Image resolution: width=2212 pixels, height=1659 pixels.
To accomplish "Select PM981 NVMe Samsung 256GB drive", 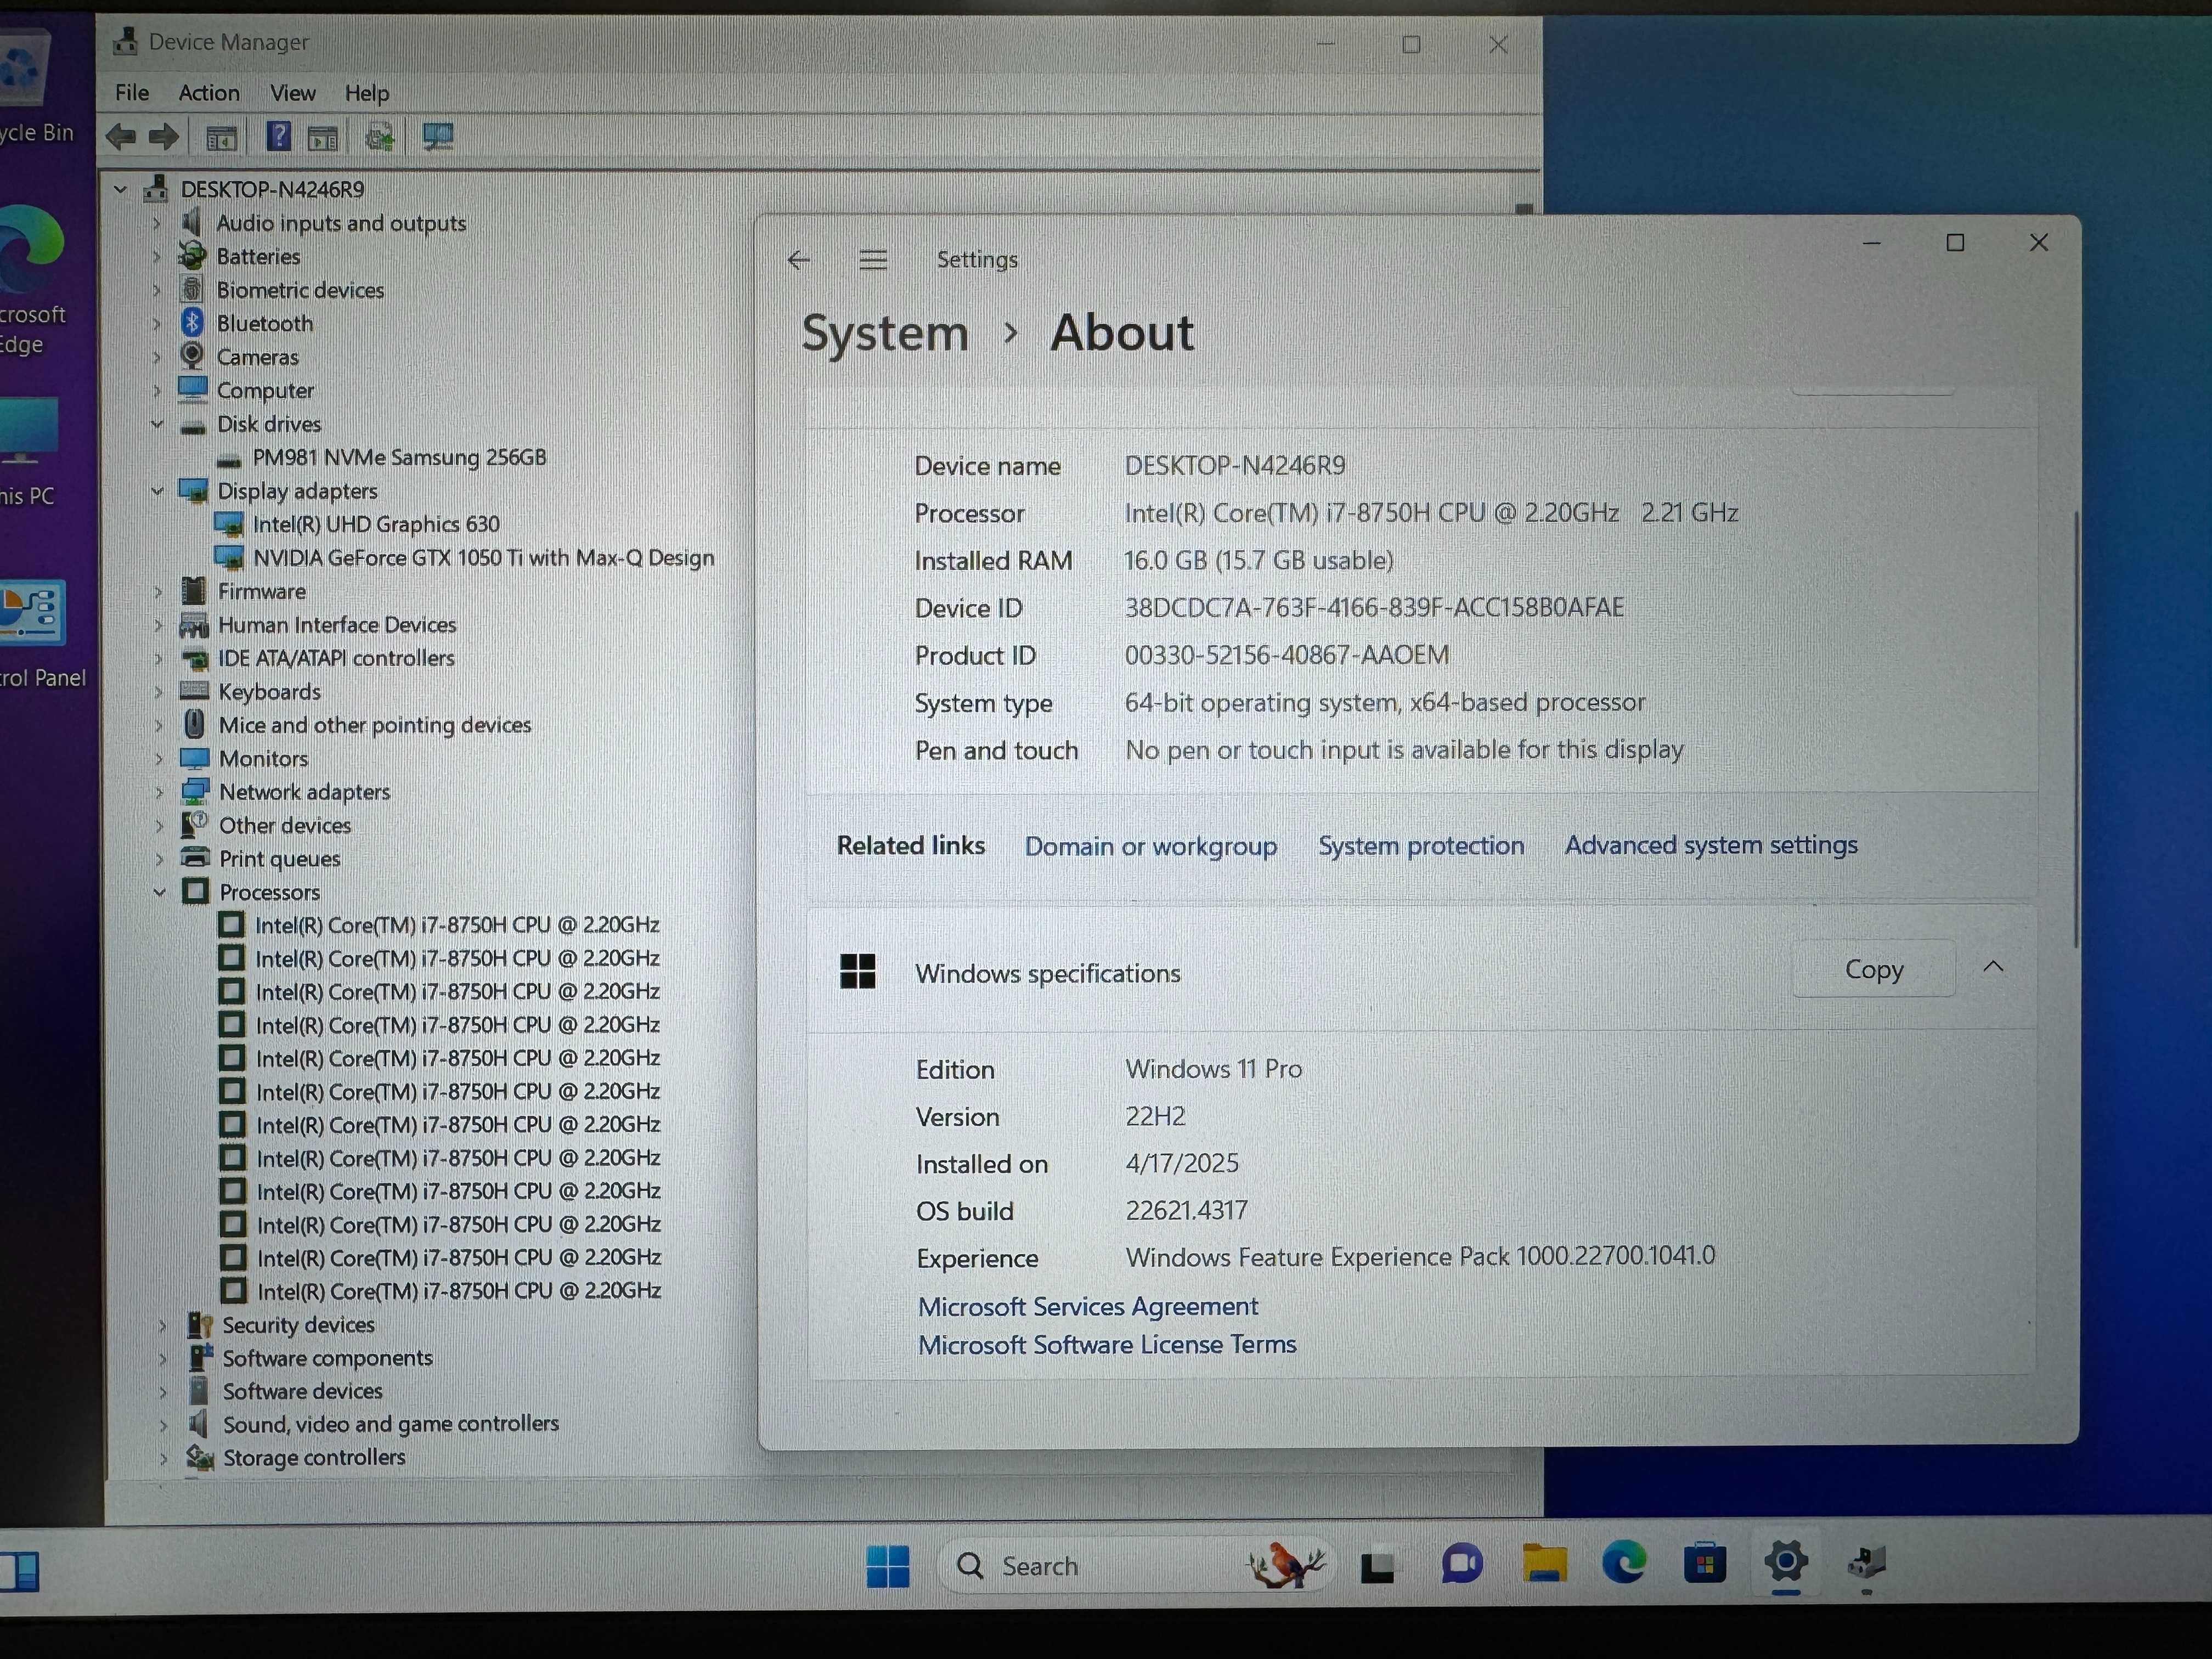I will [399, 457].
